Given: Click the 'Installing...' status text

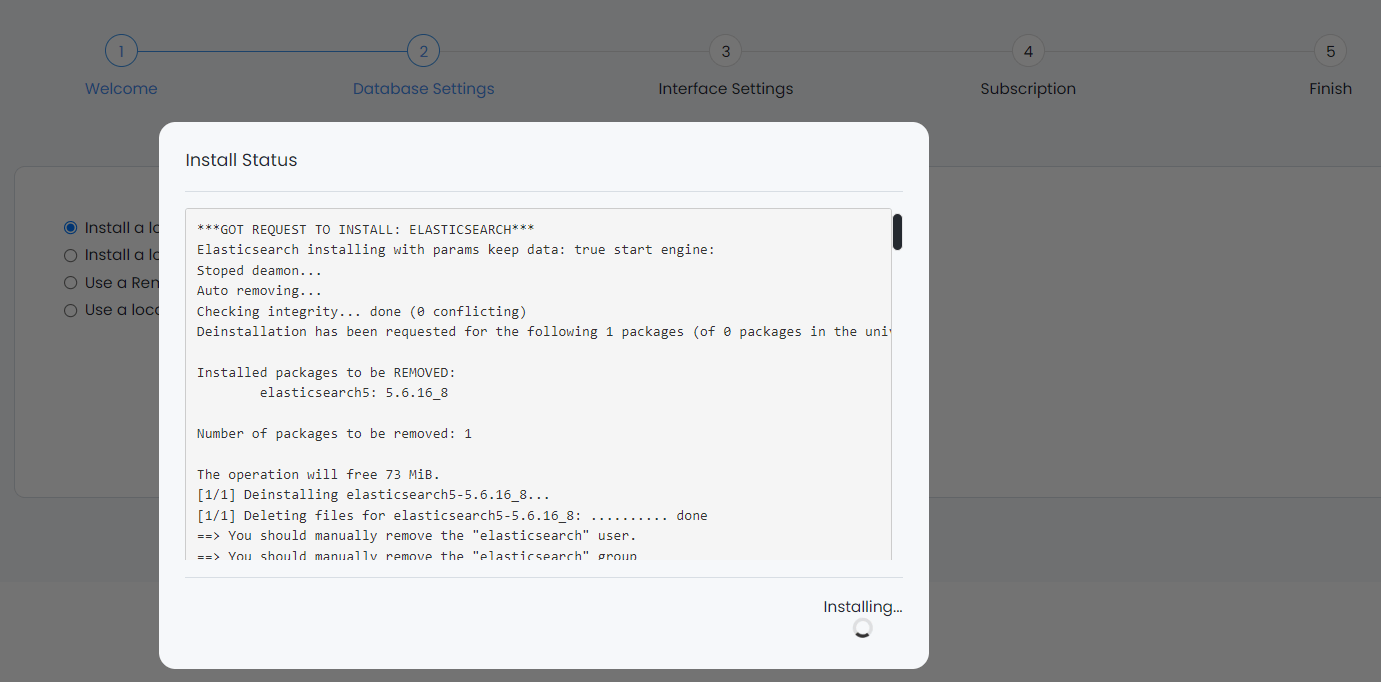Looking at the screenshot, I should 862,606.
